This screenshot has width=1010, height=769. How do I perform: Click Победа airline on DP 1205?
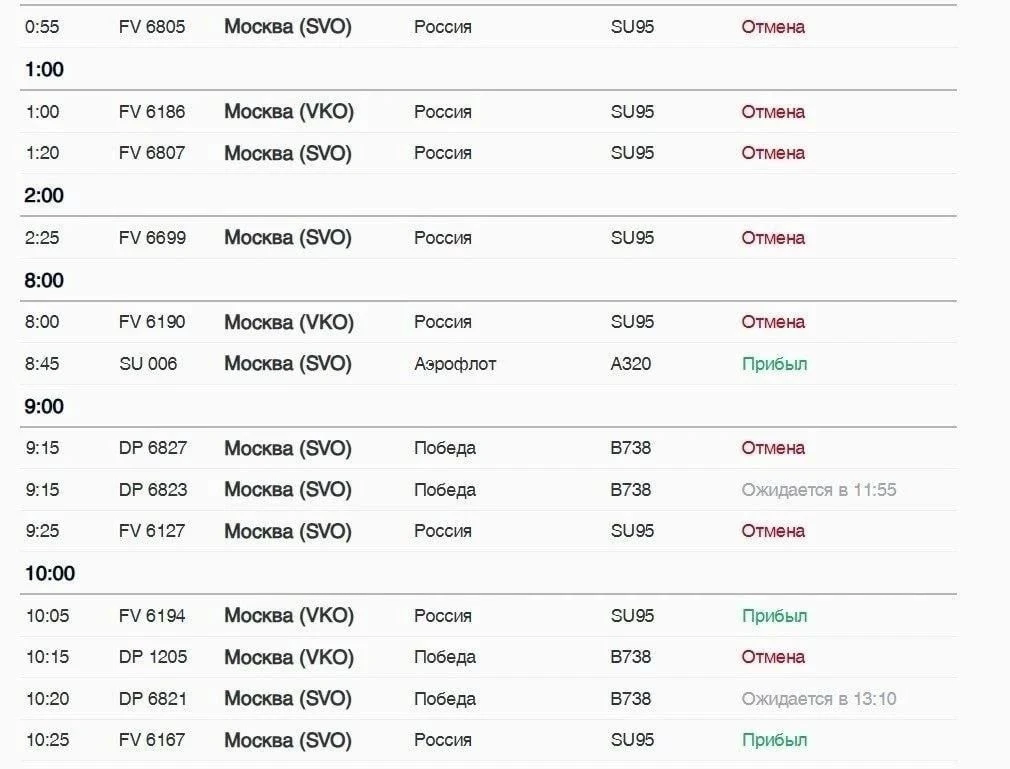pos(445,657)
